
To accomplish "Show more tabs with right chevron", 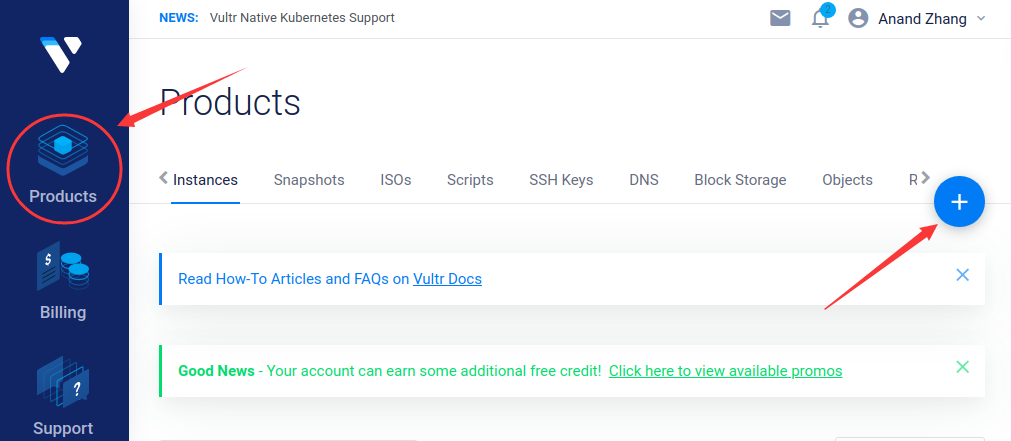I will [925, 177].
